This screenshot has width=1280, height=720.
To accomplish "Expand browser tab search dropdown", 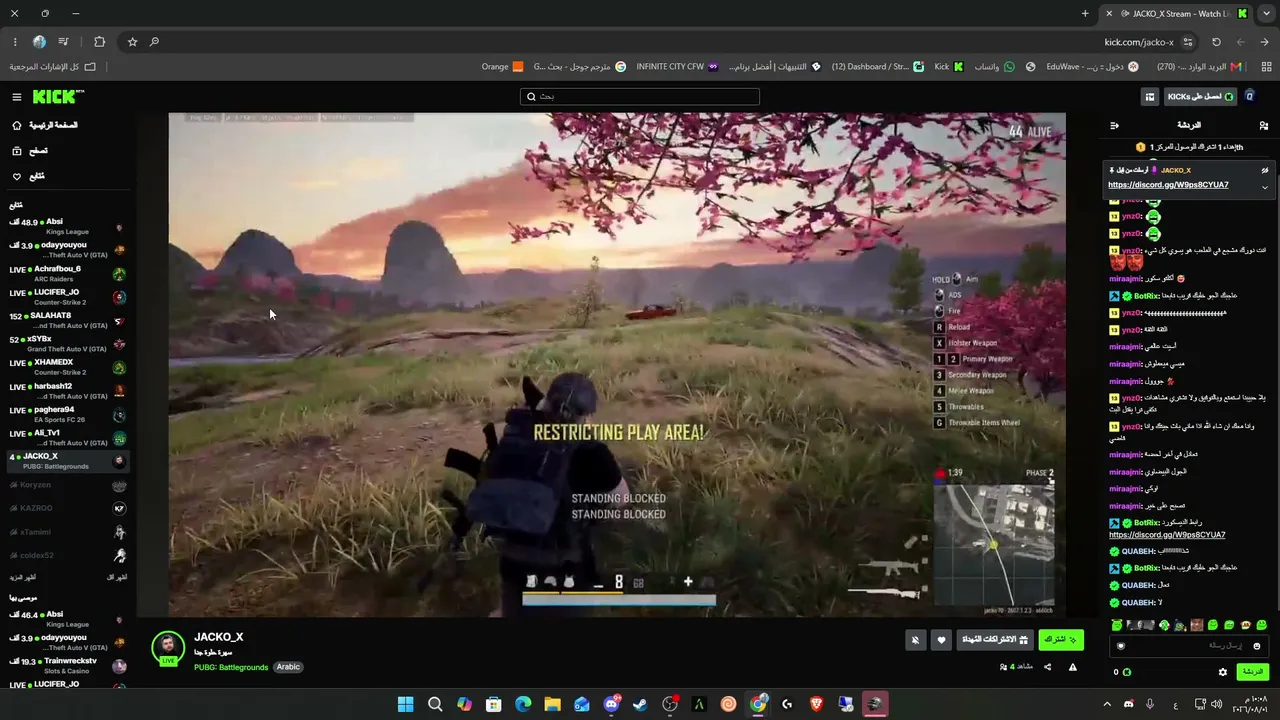I will coord(1265,14).
